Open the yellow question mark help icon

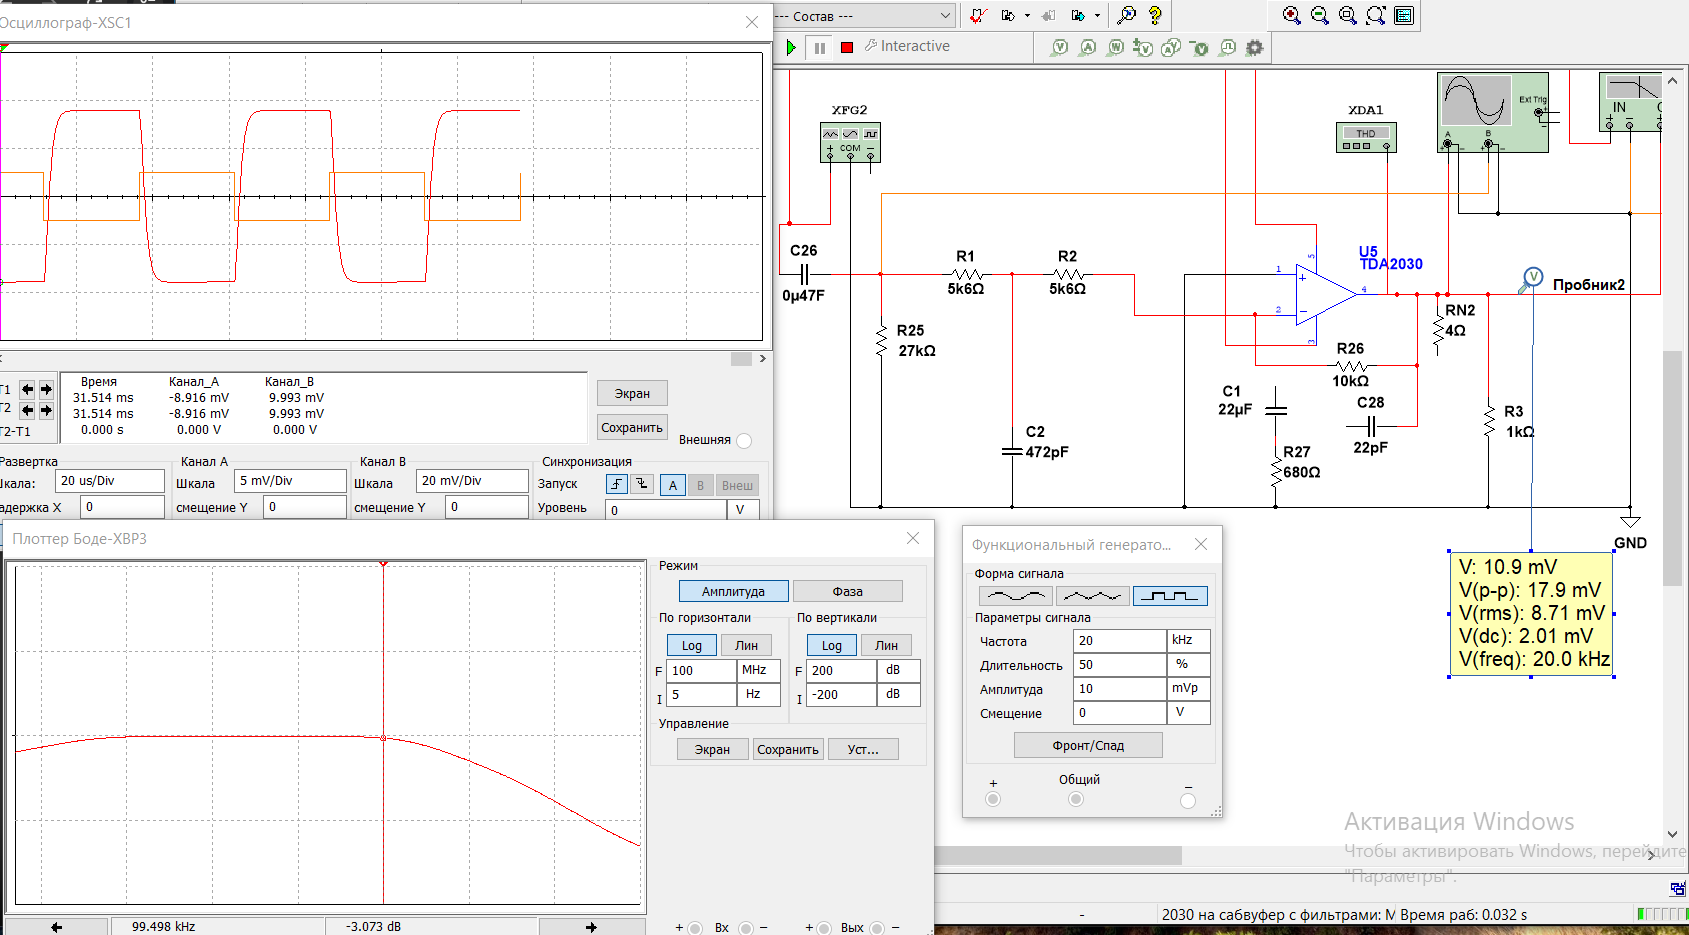(1155, 15)
